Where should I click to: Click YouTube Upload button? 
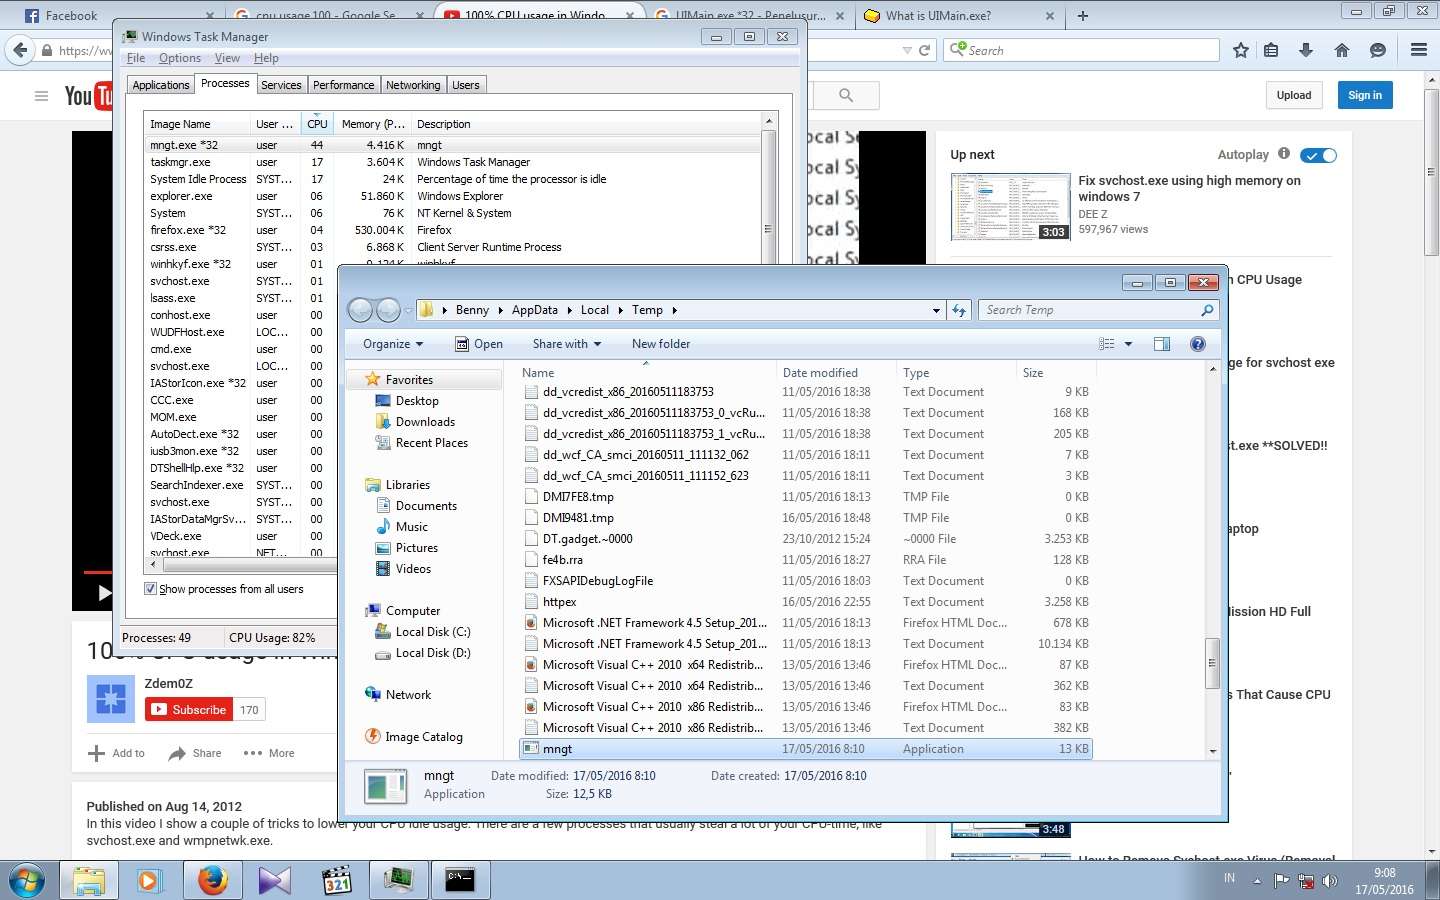tap(1294, 95)
